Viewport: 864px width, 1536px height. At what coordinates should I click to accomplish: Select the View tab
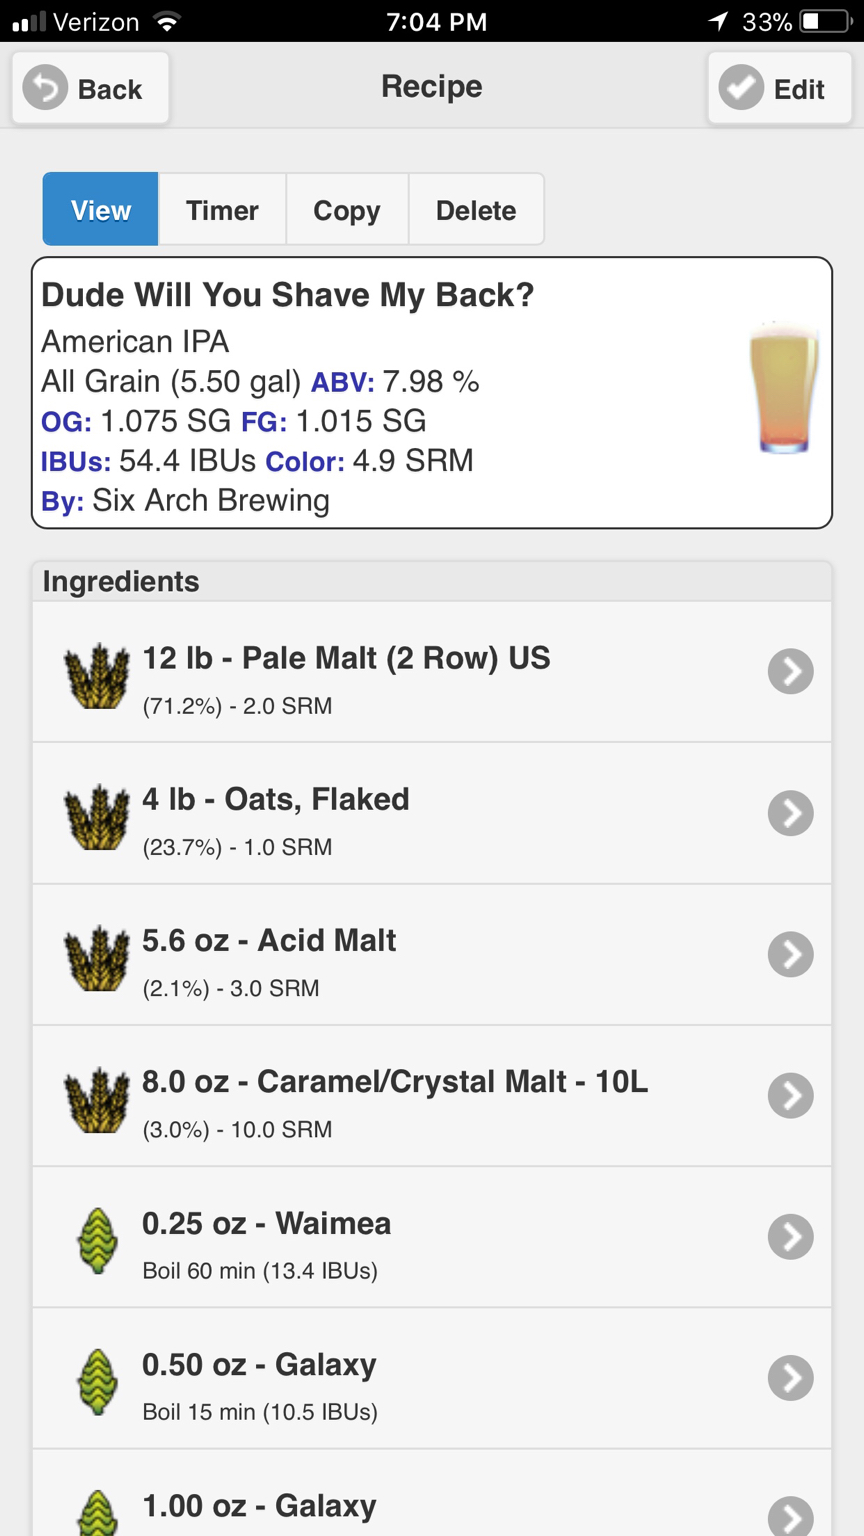pyautogui.click(x=100, y=209)
